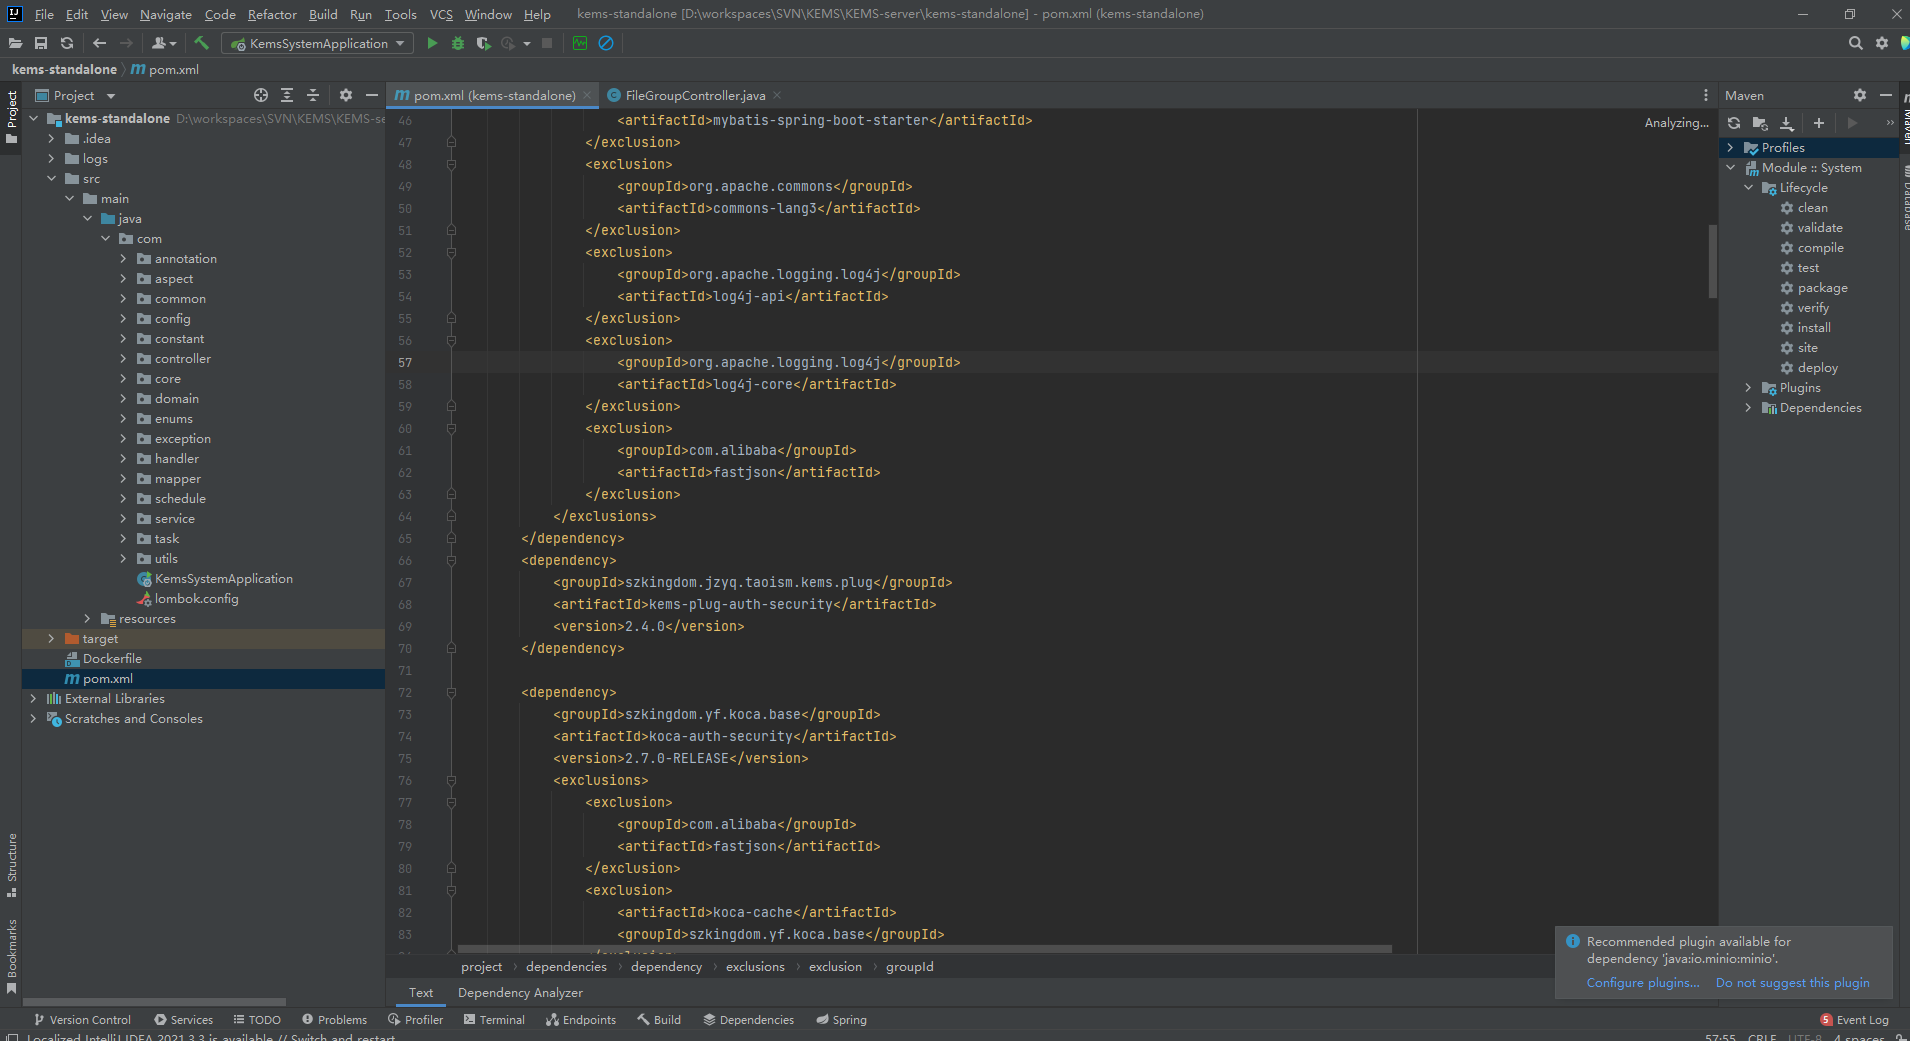Open the Navigate menu
The height and width of the screenshot is (1041, 1910).
tap(165, 14)
